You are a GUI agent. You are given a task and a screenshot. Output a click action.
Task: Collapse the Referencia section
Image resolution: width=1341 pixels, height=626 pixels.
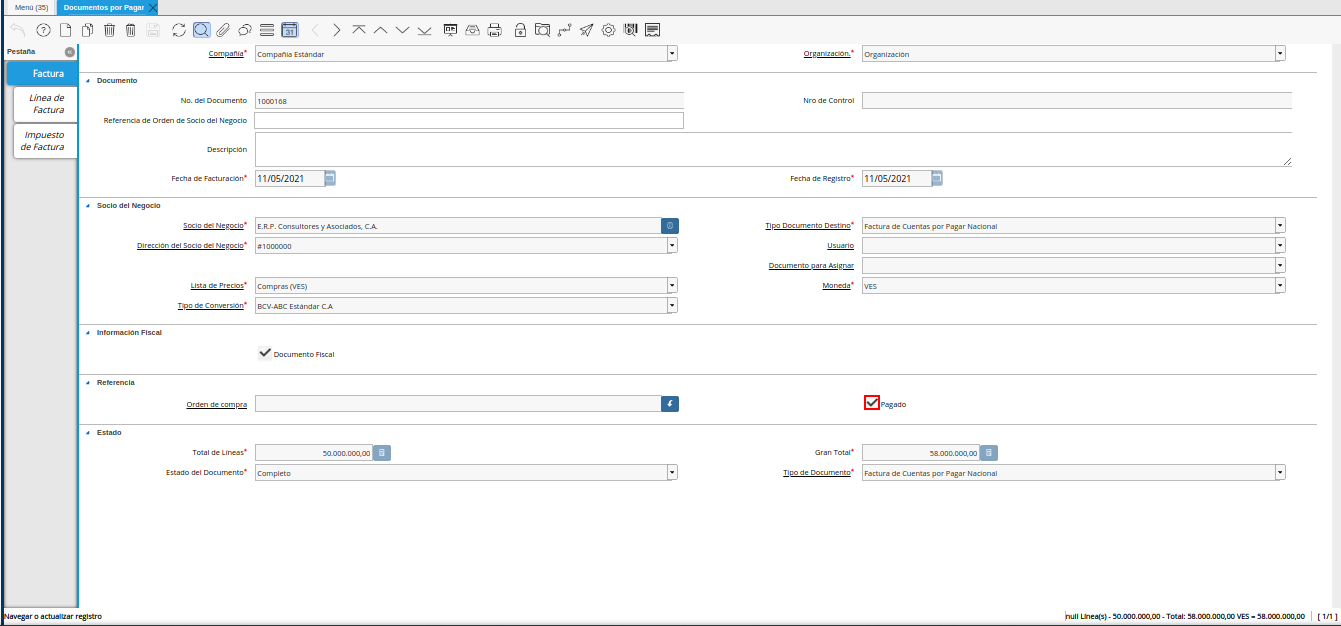[88, 382]
